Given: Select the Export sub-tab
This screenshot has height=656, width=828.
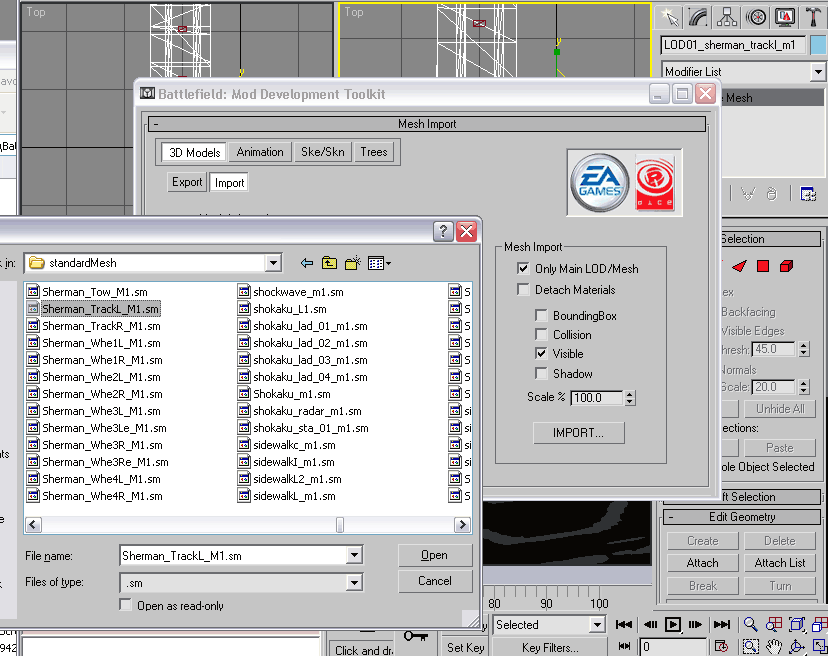Looking at the screenshot, I should click(x=187, y=182).
